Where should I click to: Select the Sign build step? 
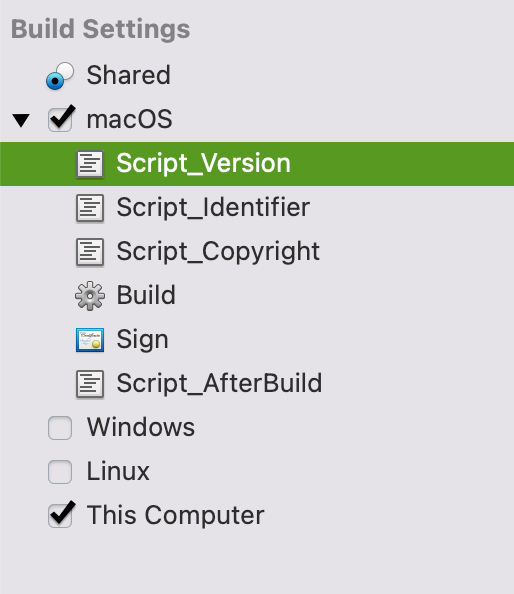point(257,340)
